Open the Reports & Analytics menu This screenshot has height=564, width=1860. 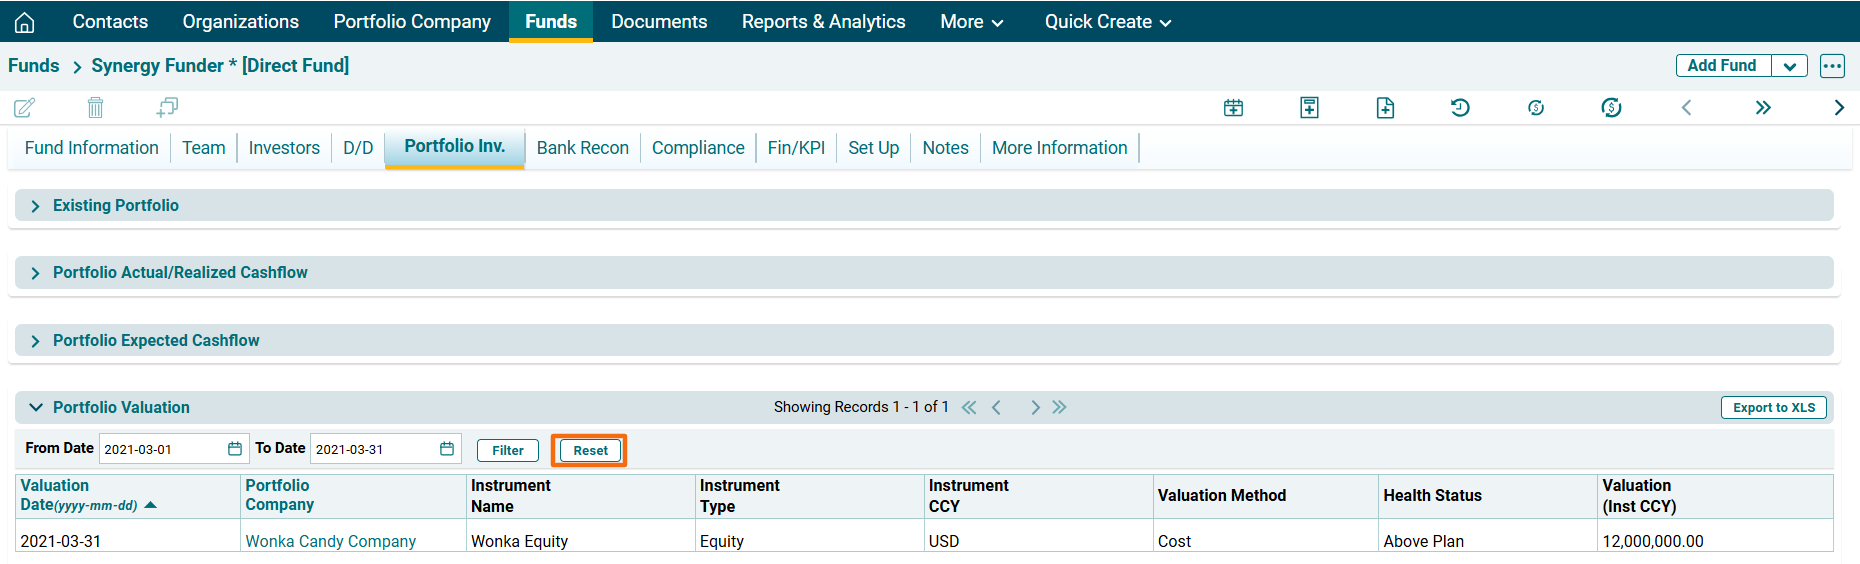click(823, 22)
